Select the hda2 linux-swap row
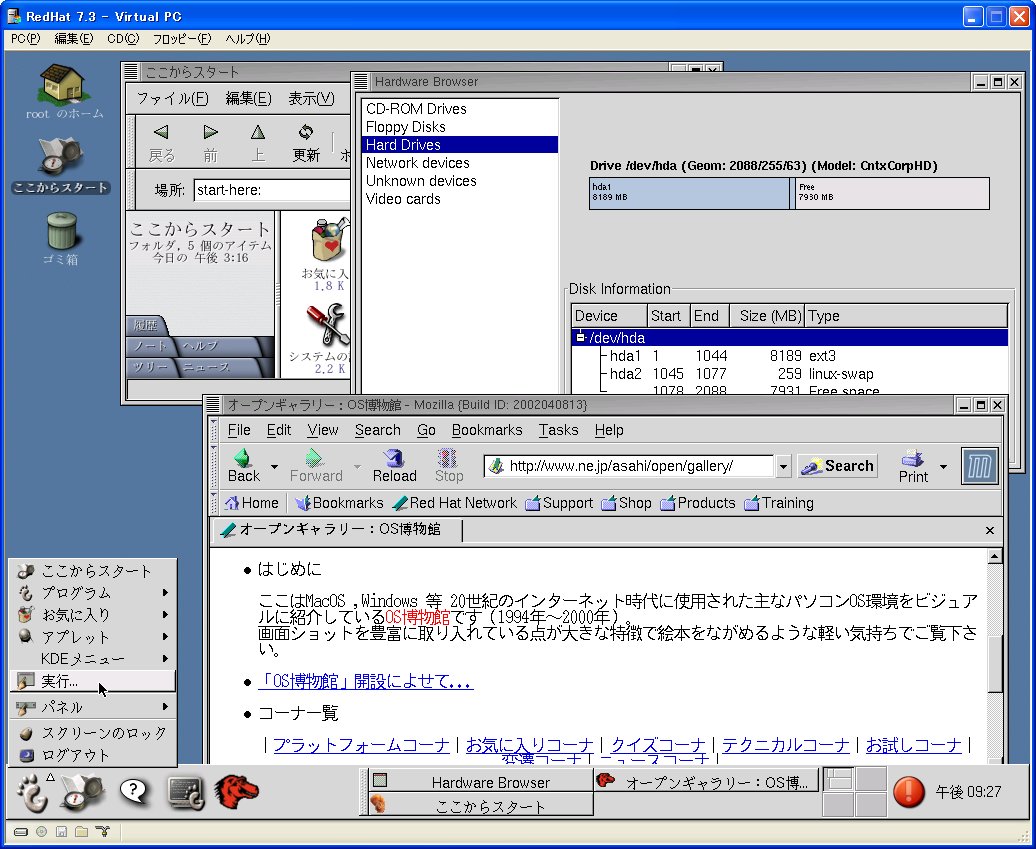This screenshot has width=1036, height=849. [x=790, y=374]
